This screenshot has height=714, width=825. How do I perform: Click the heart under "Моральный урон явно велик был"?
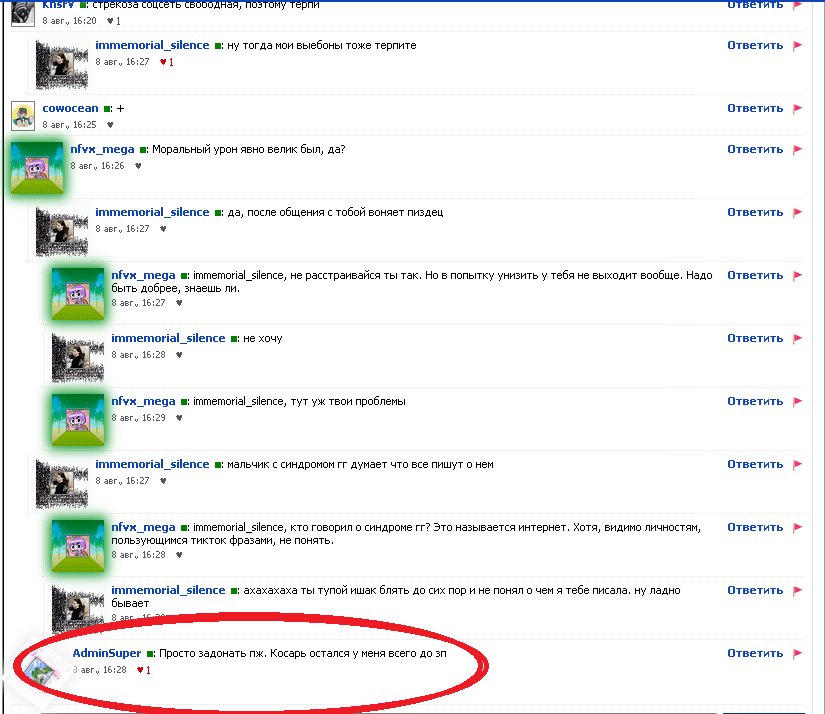(x=138, y=166)
